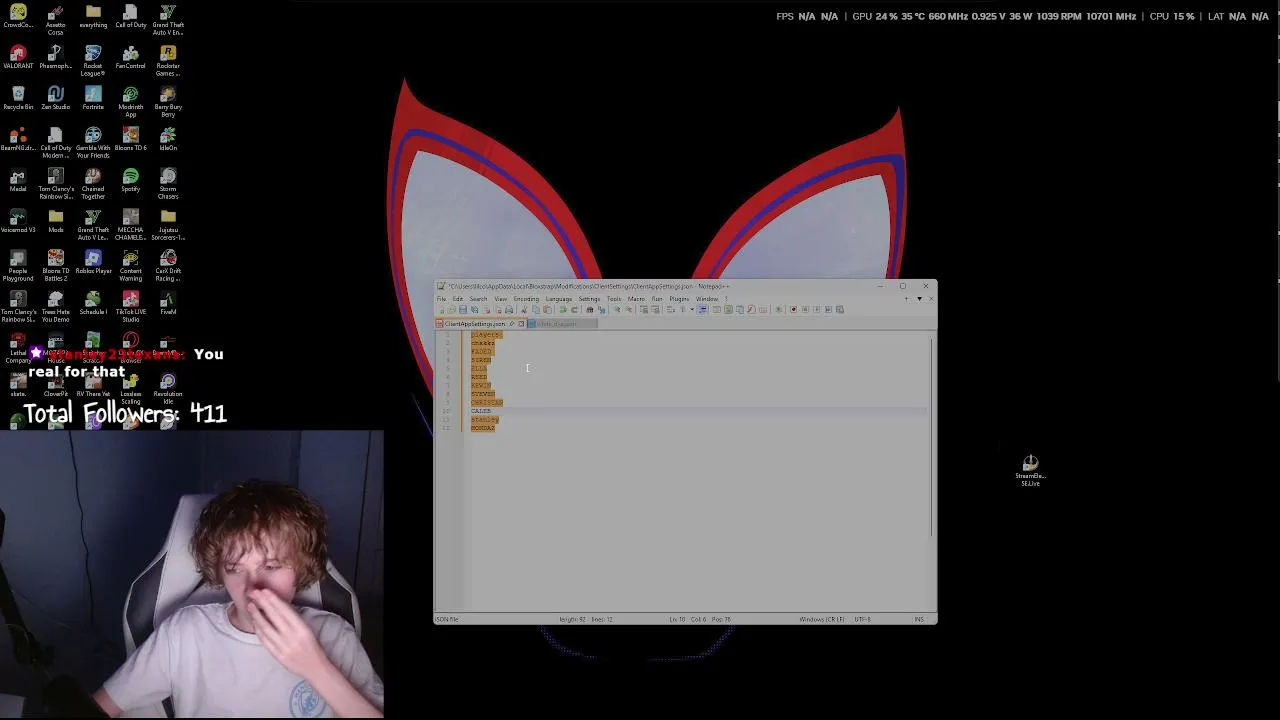1280x720 pixels.
Task: Select the Fortnite desktop icon
Action: pyautogui.click(x=93, y=99)
